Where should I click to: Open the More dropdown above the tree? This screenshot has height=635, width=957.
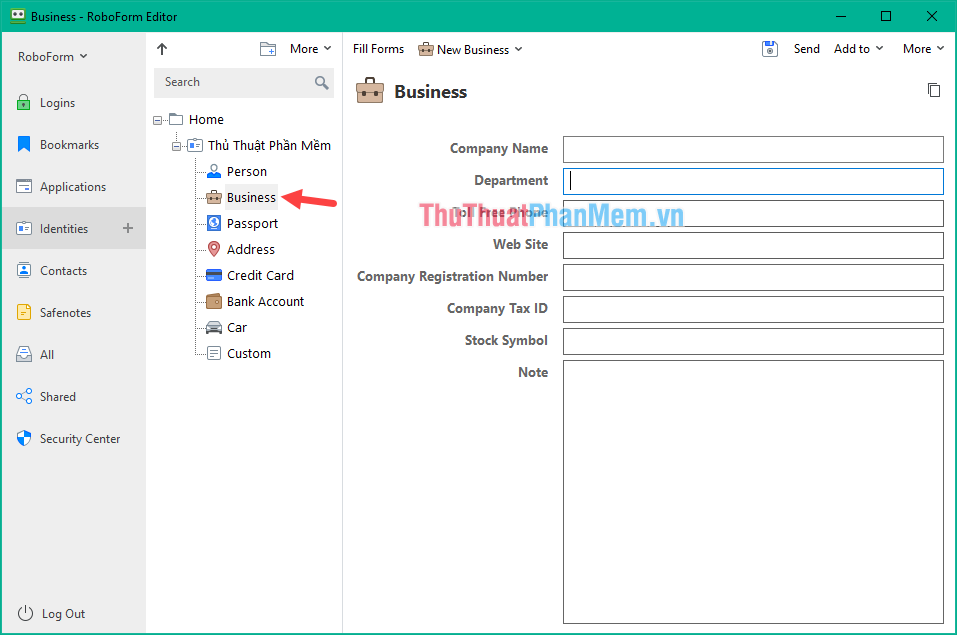(x=309, y=47)
